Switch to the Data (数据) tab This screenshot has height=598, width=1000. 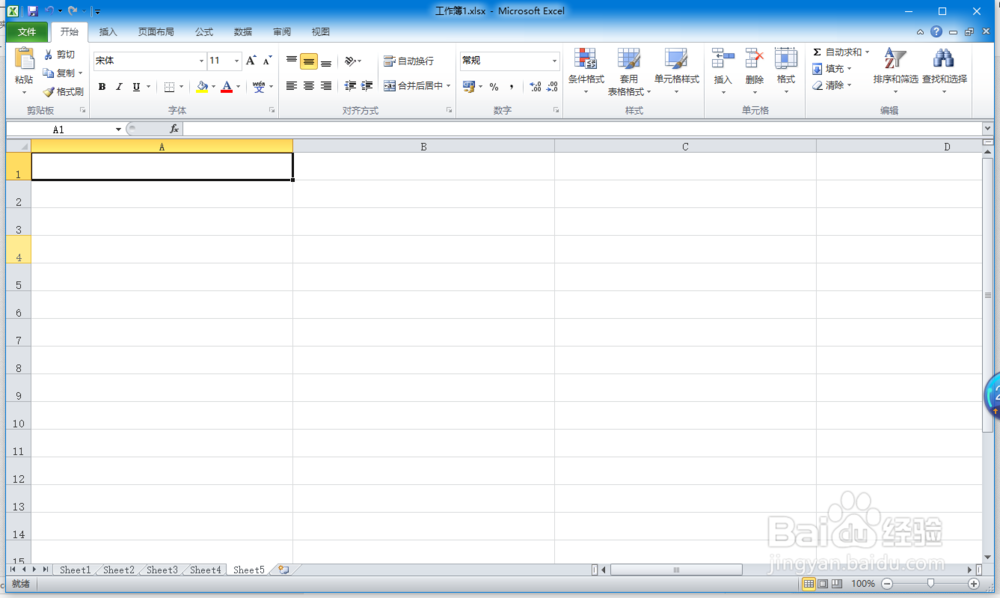pyautogui.click(x=242, y=32)
